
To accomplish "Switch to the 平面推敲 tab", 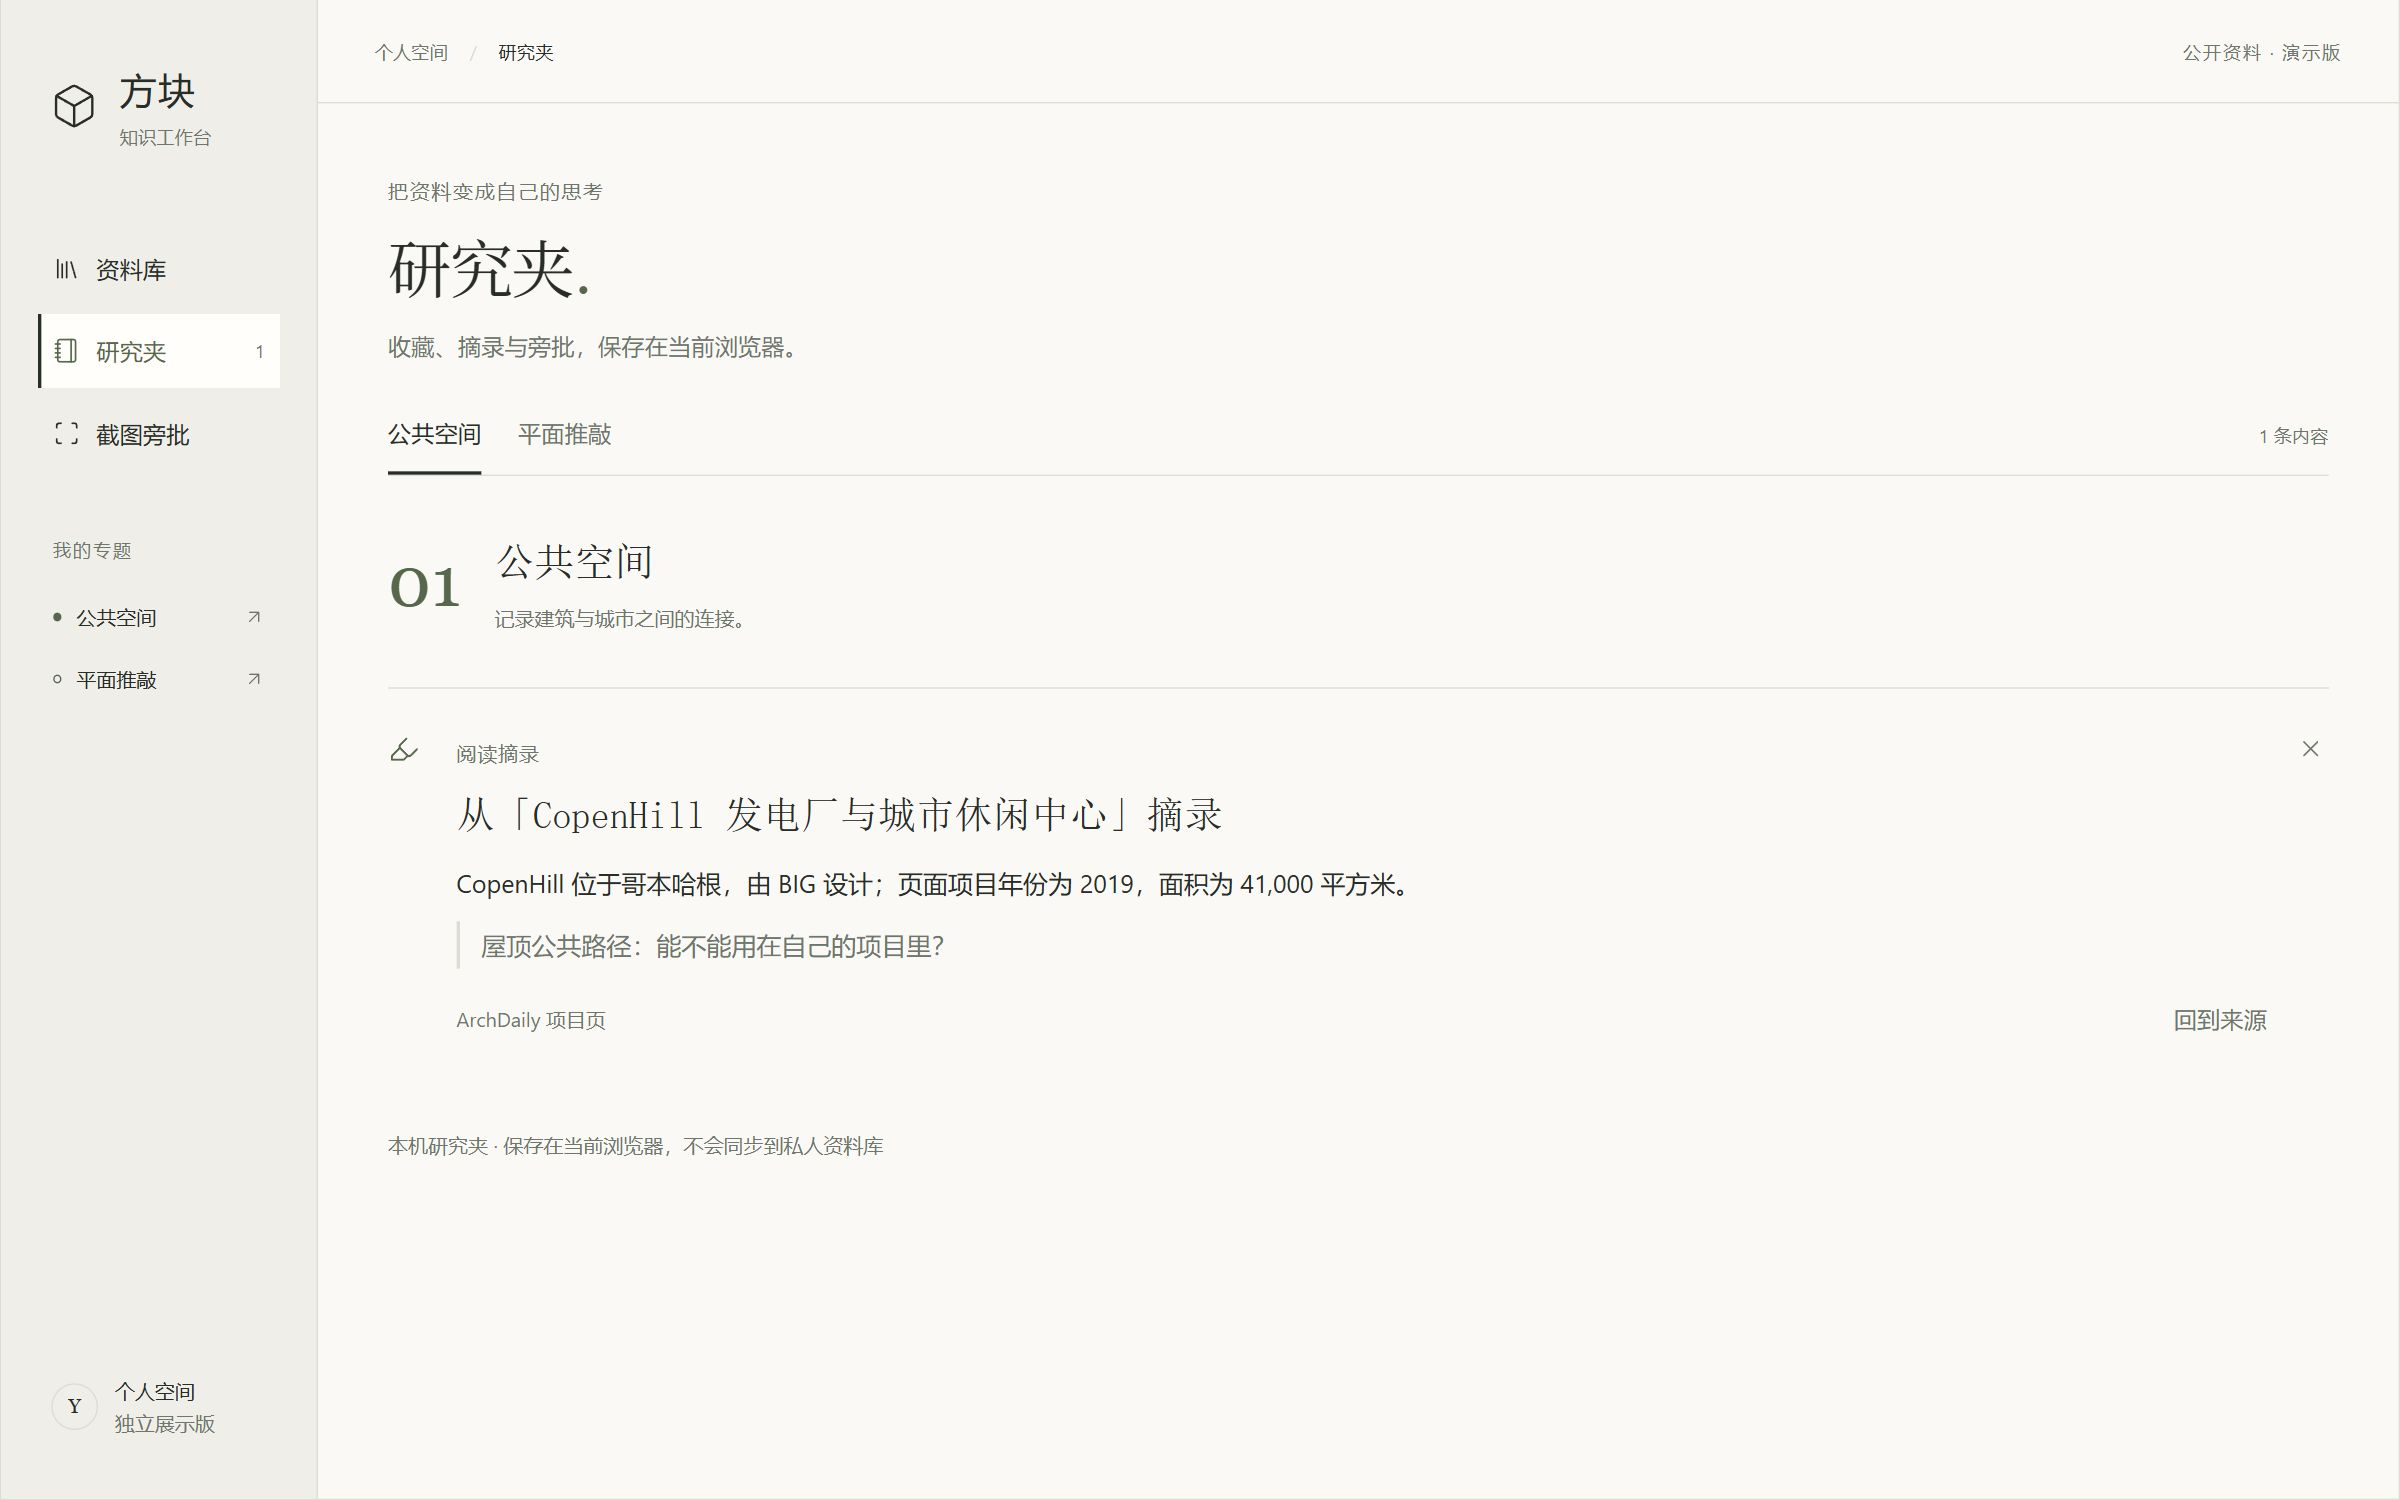I will point(564,435).
